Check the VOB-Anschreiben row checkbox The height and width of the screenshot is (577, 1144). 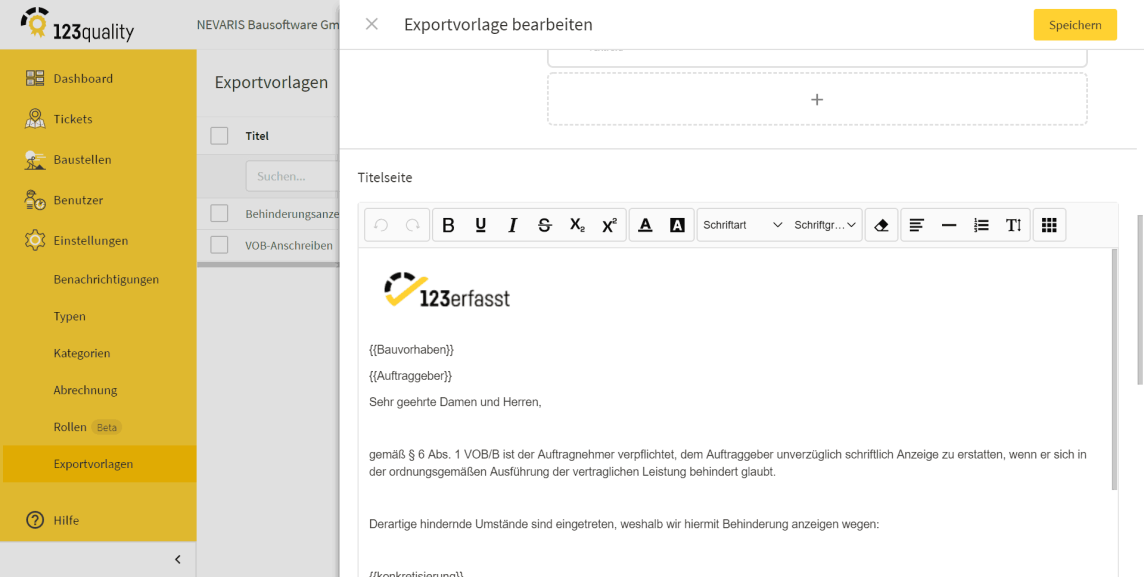(x=220, y=245)
